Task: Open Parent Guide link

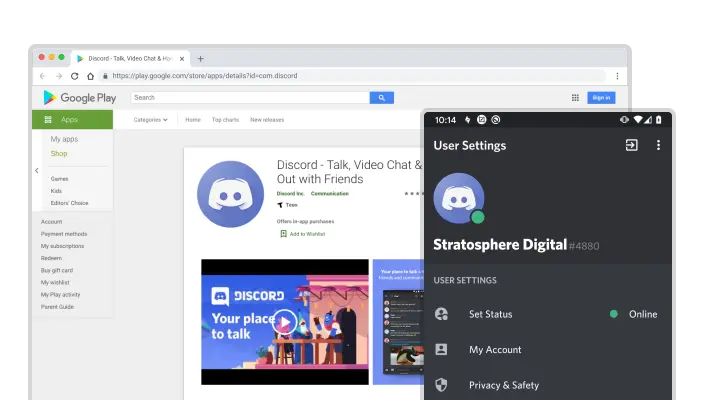Action: point(57,307)
